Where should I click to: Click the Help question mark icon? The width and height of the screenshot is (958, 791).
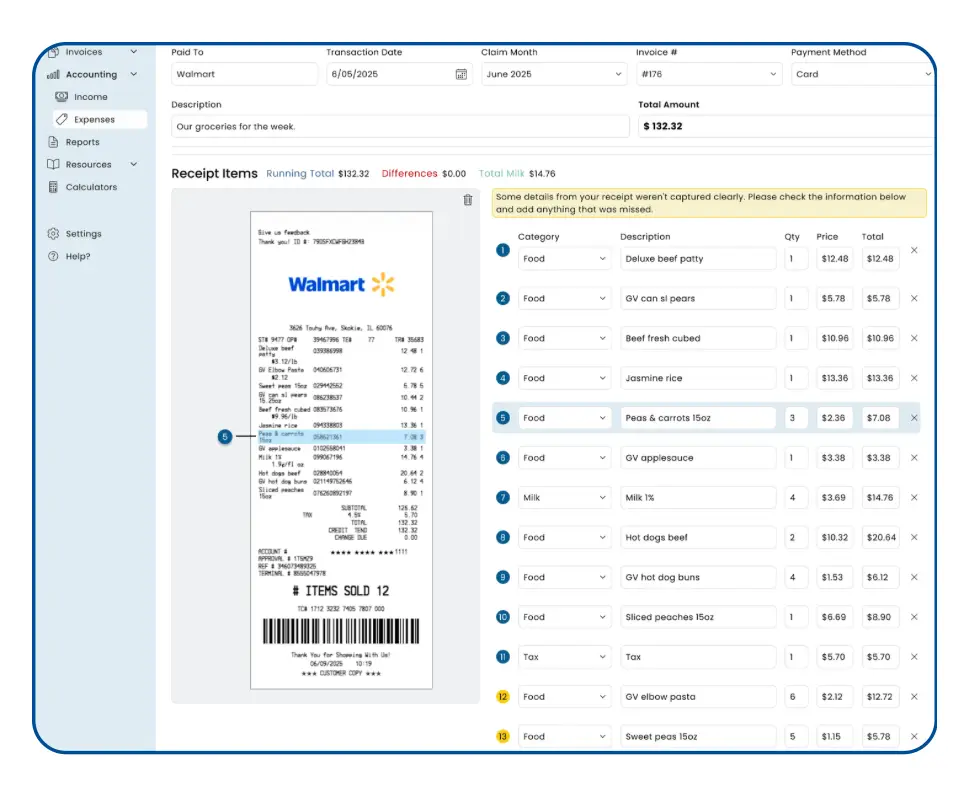click(54, 256)
